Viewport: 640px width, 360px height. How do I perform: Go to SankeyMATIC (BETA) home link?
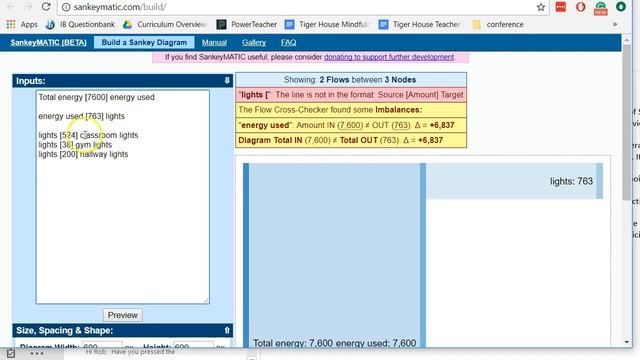point(49,42)
